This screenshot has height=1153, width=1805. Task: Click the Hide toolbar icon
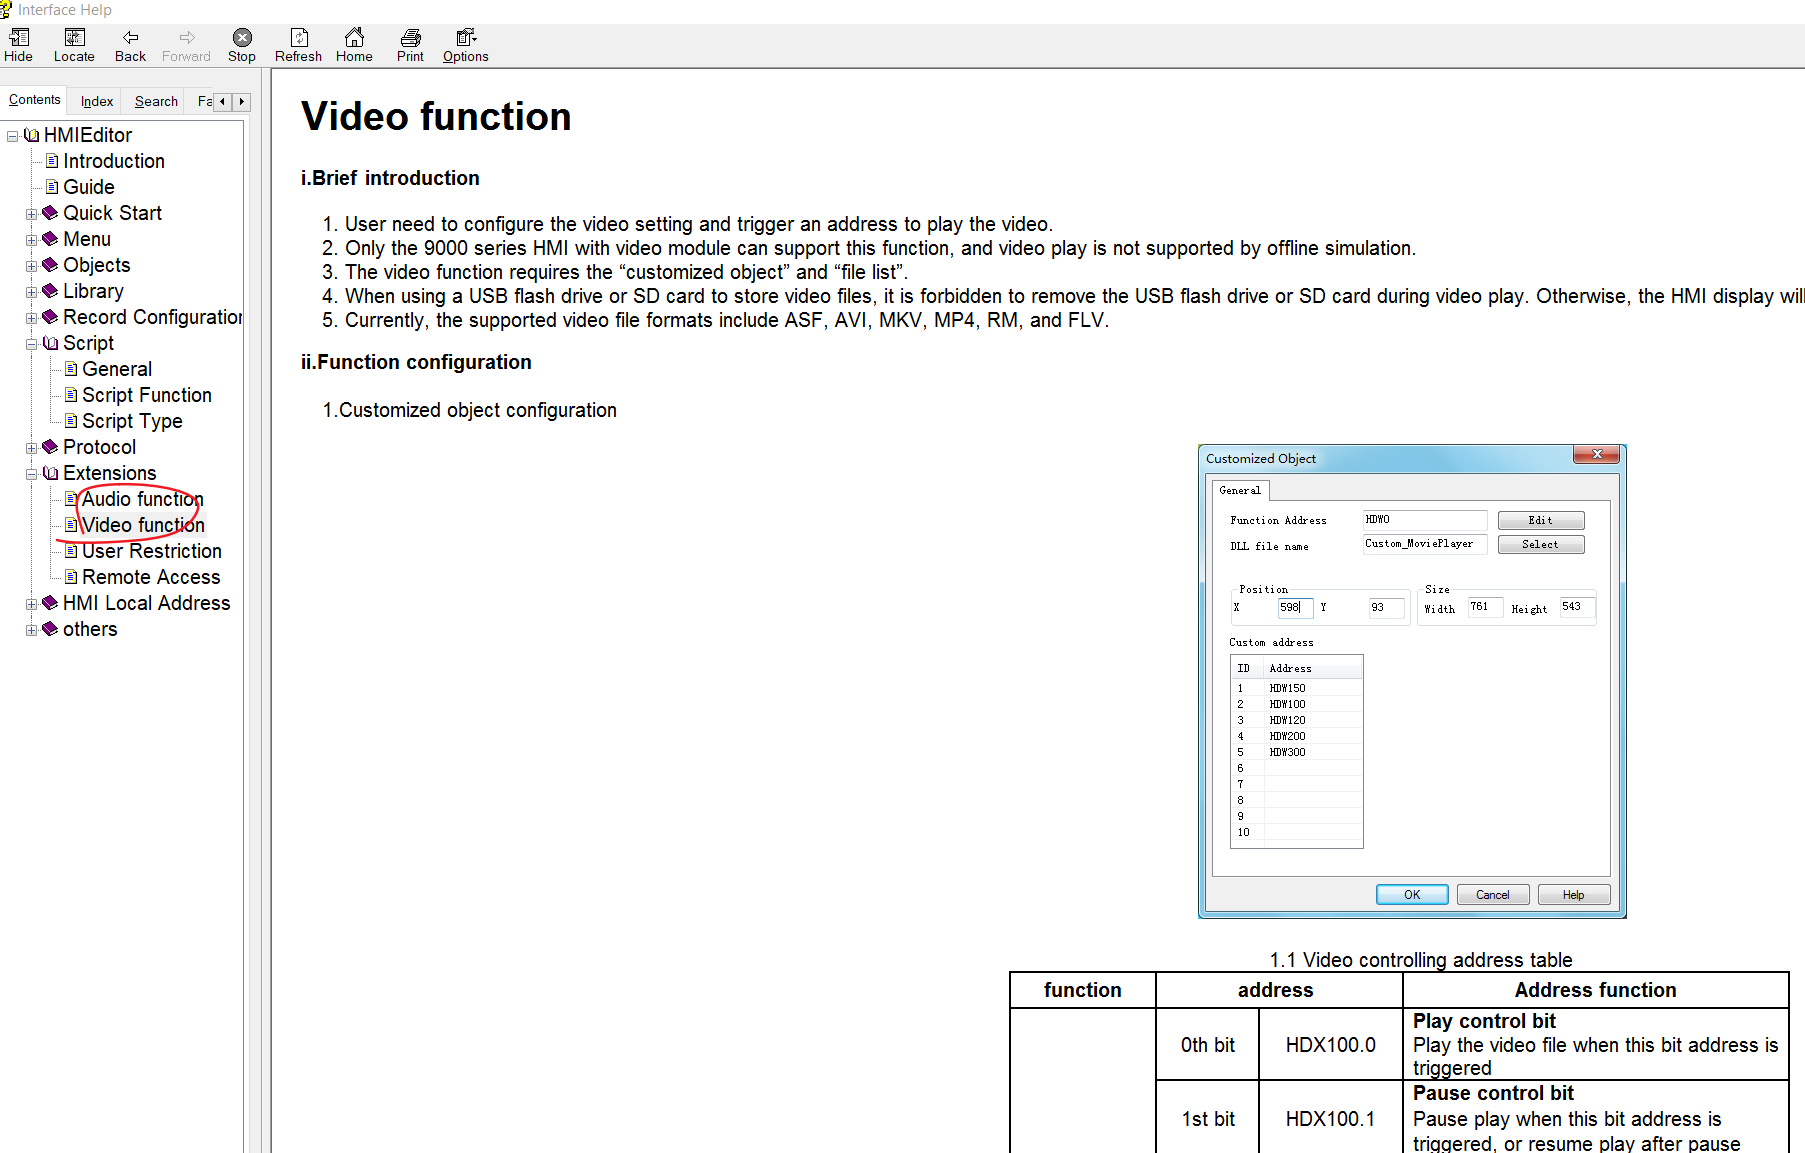click(18, 45)
